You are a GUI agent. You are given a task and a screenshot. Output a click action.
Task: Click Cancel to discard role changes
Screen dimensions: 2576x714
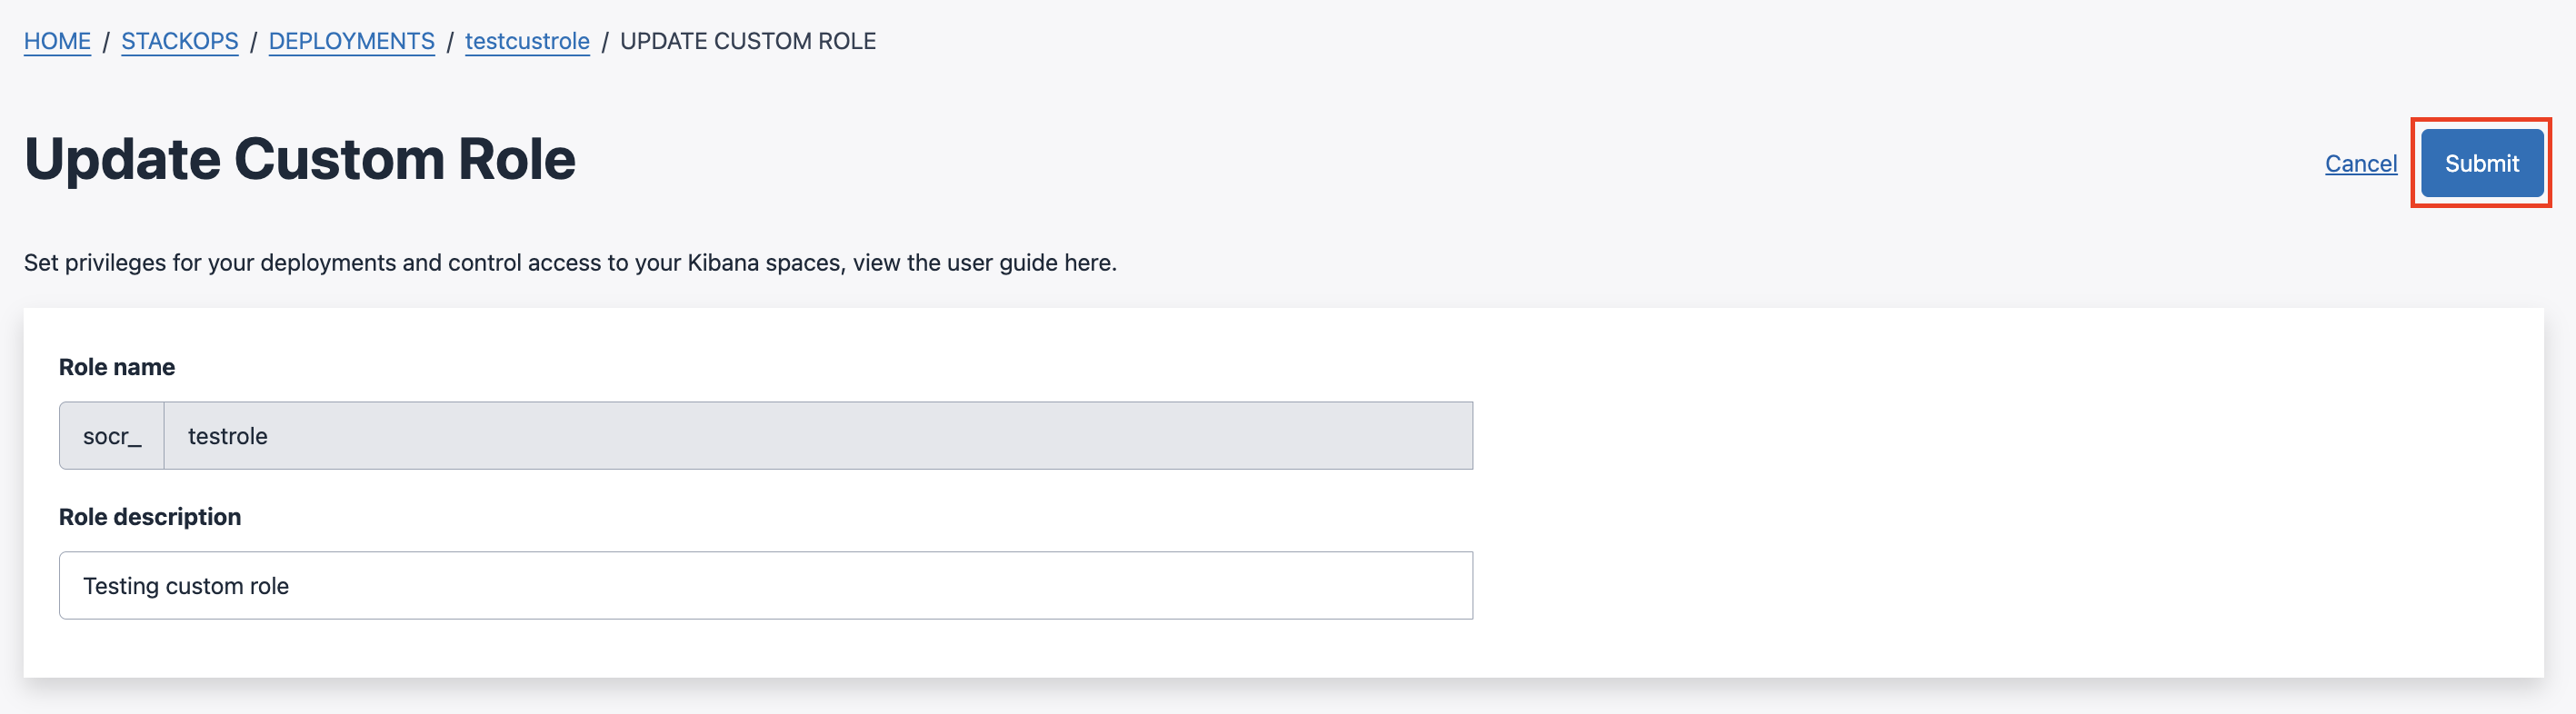tap(2361, 163)
